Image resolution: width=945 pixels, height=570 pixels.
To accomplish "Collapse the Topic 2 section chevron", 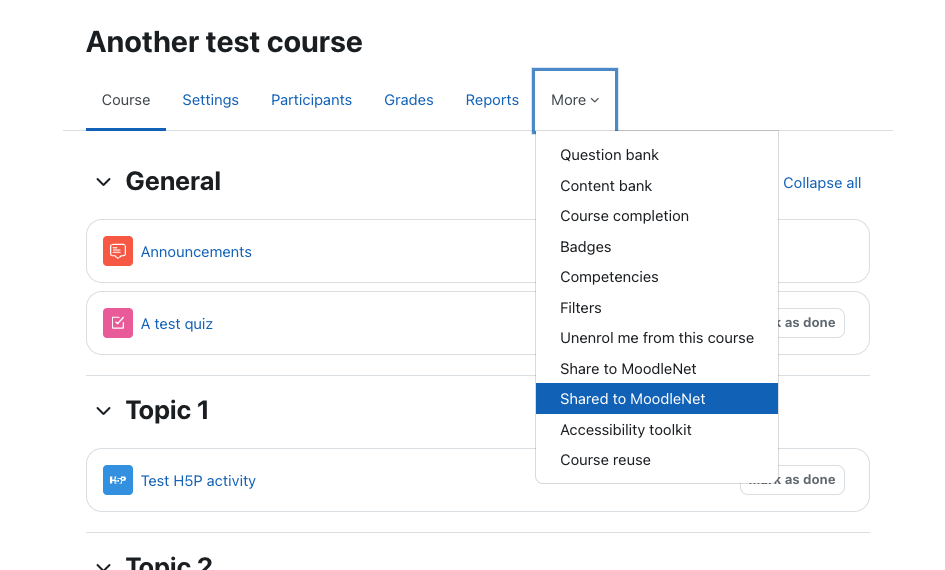I will click(104, 565).
